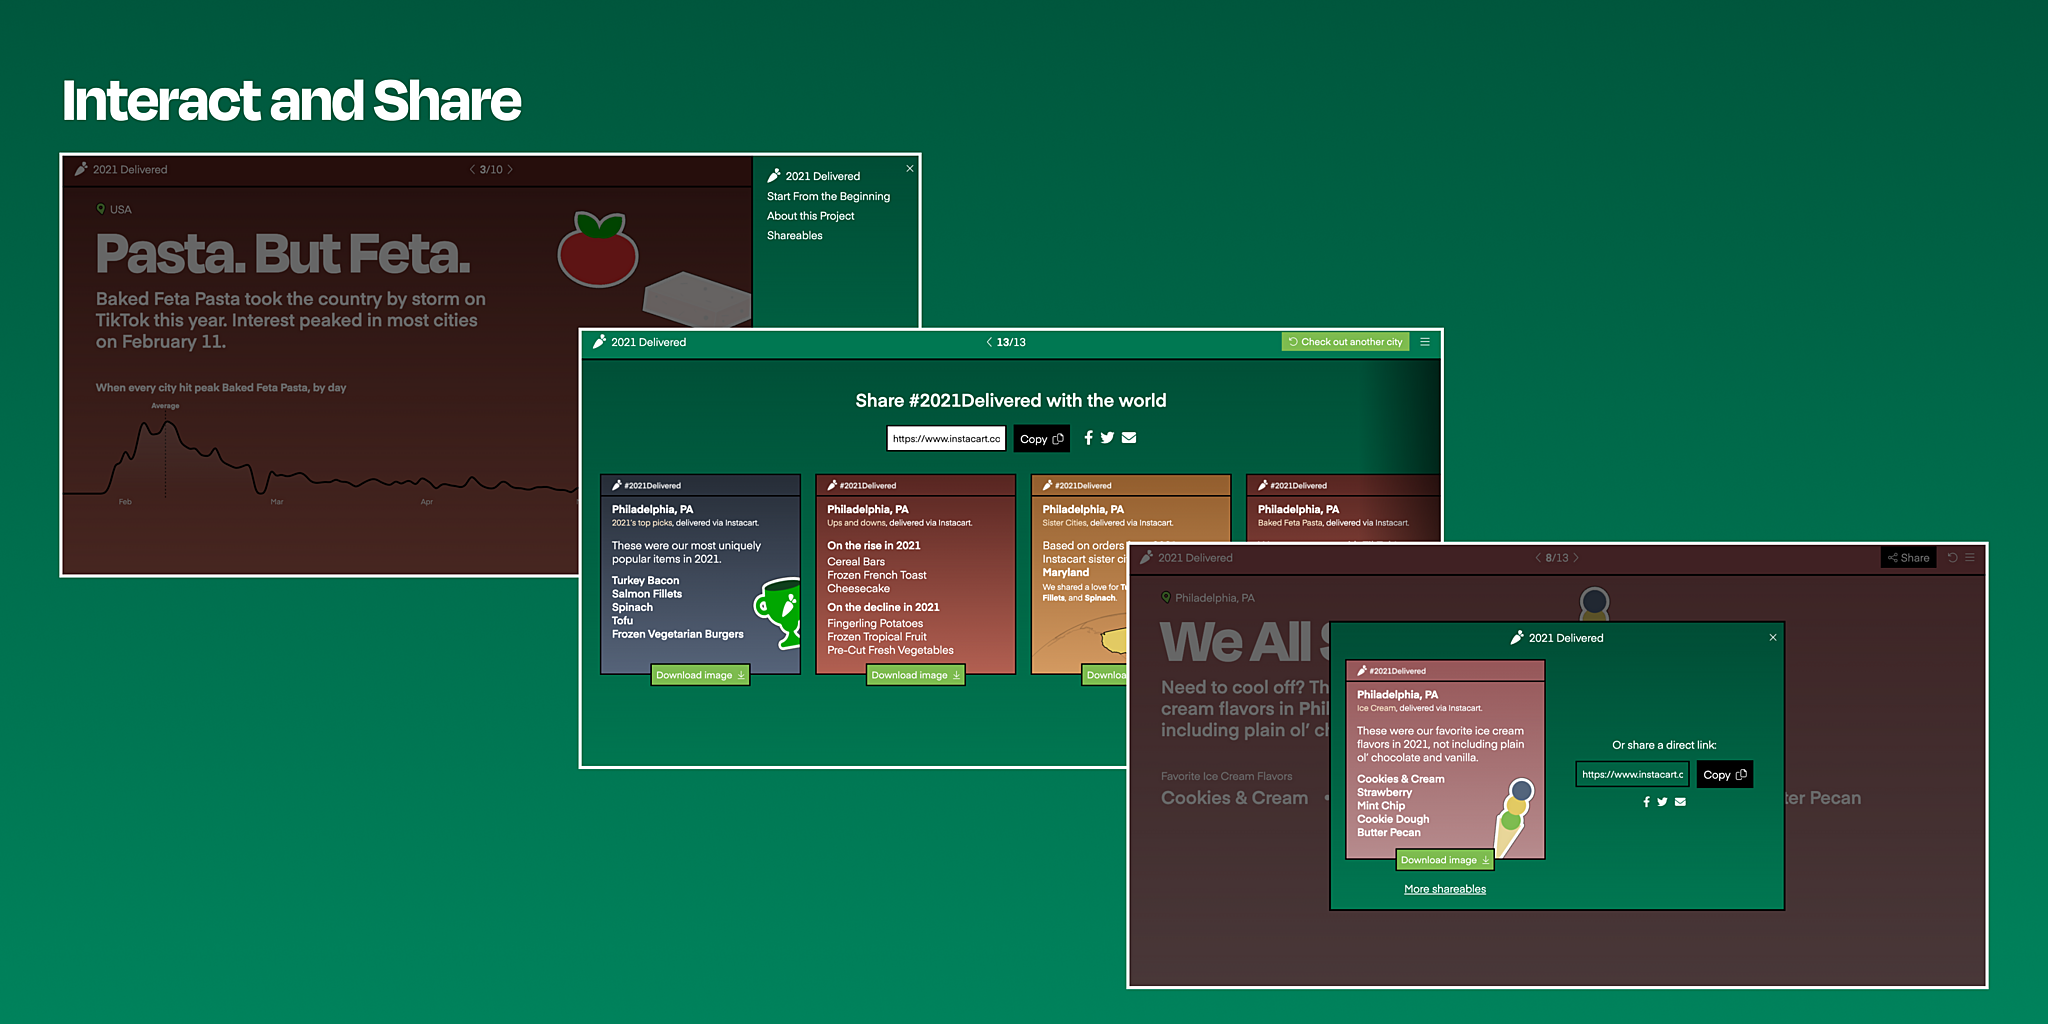This screenshot has height=1024, width=2048.
Task: Select 'Start From the Beginning' menu item
Action: 828,196
